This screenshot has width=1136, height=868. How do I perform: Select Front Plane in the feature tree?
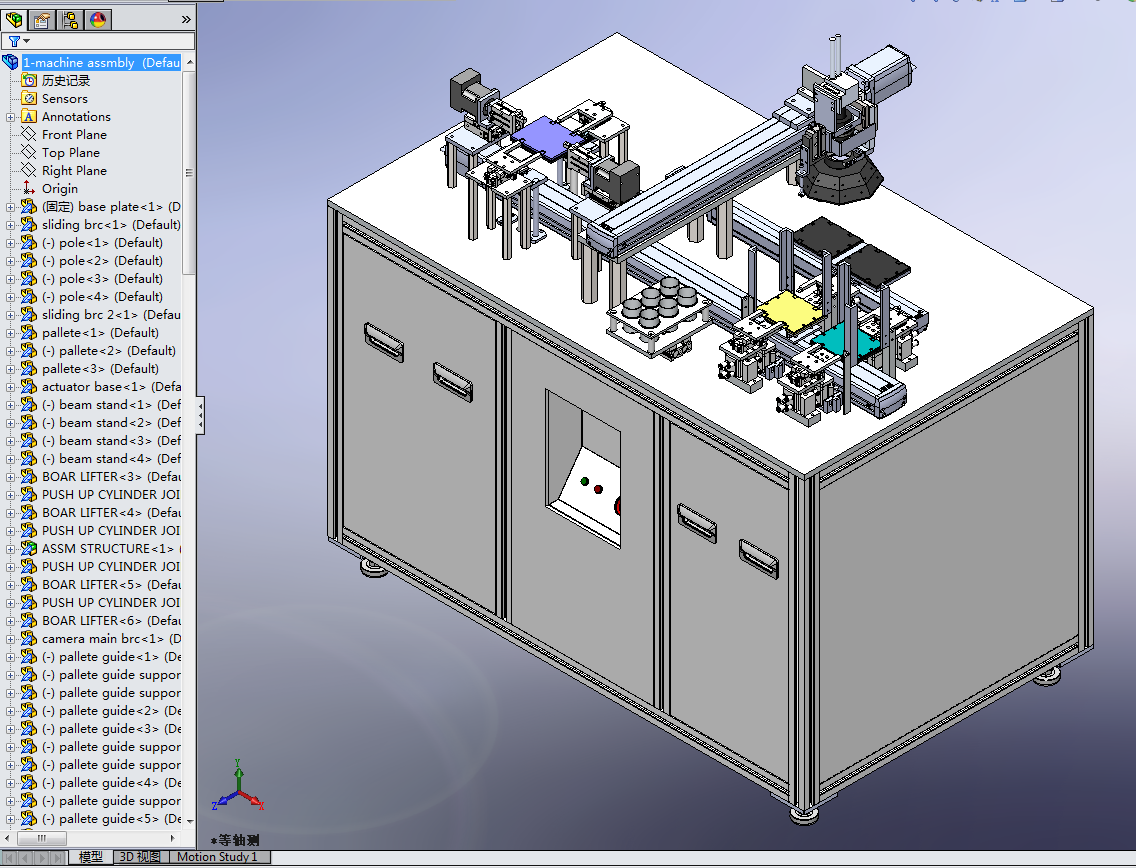click(73, 135)
